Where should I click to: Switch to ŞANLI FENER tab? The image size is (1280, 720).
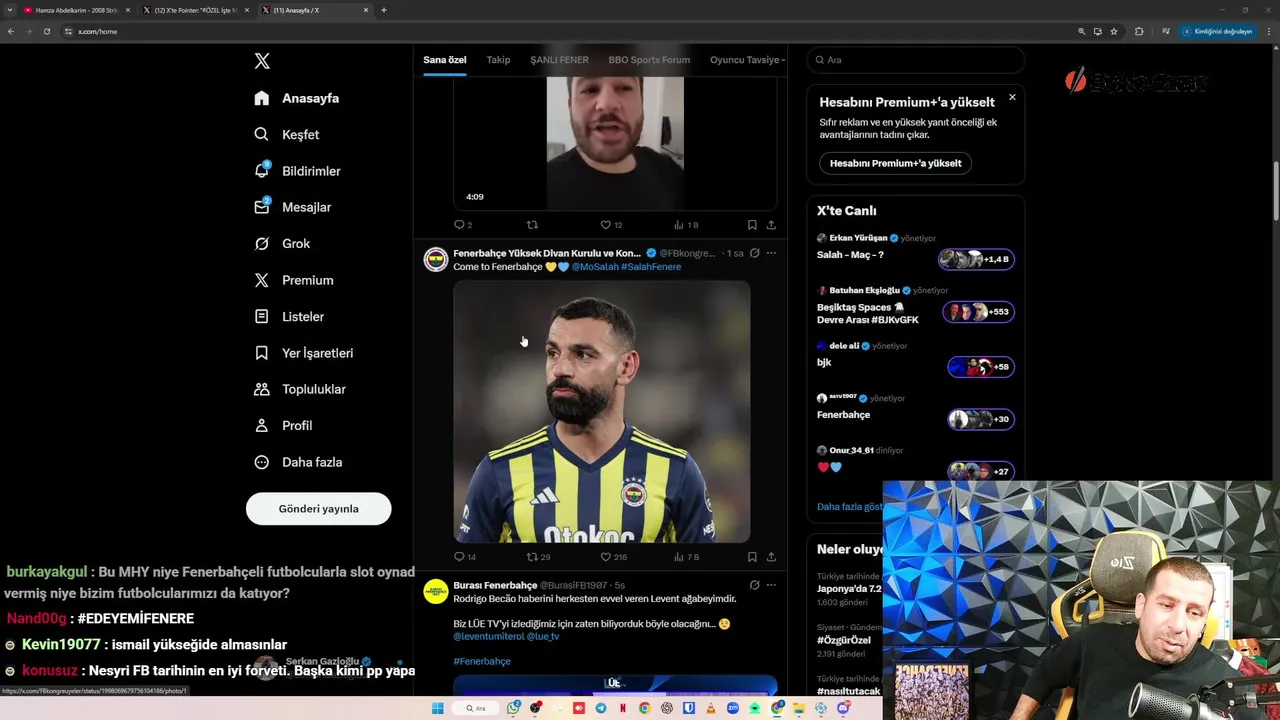[x=559, y=60]
